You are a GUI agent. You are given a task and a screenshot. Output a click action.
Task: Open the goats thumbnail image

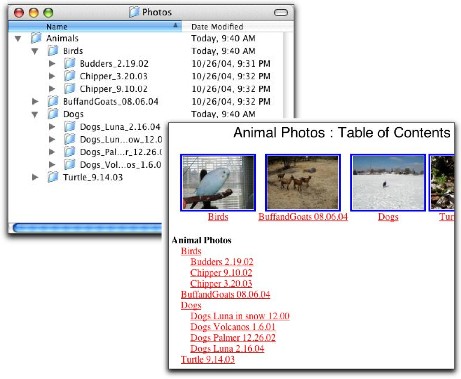click(303, 182)
